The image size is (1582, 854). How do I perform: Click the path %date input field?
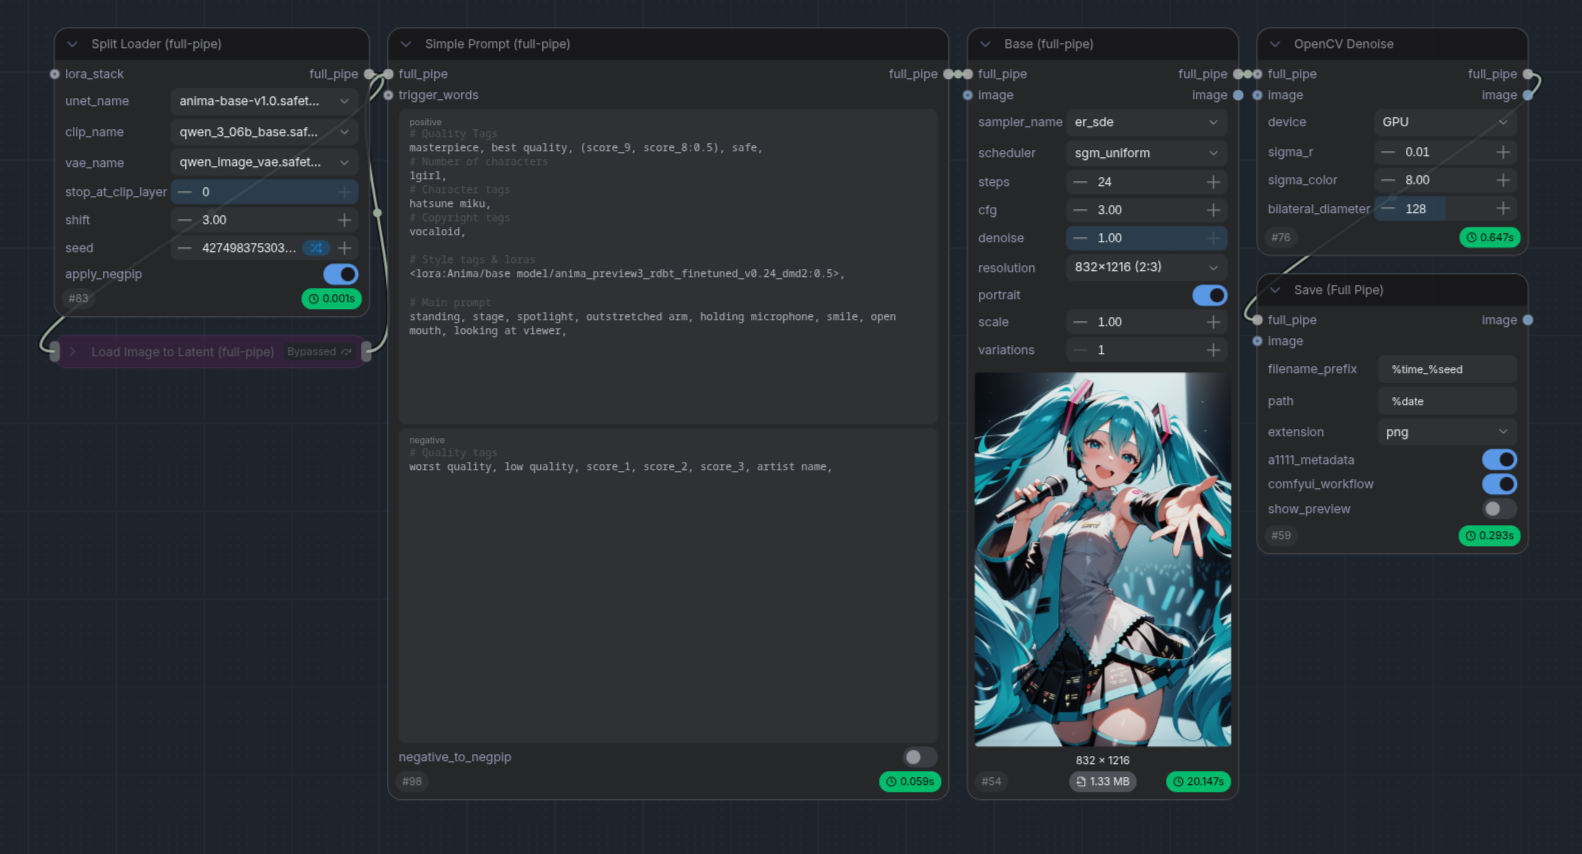click(x=1447, y=401)
